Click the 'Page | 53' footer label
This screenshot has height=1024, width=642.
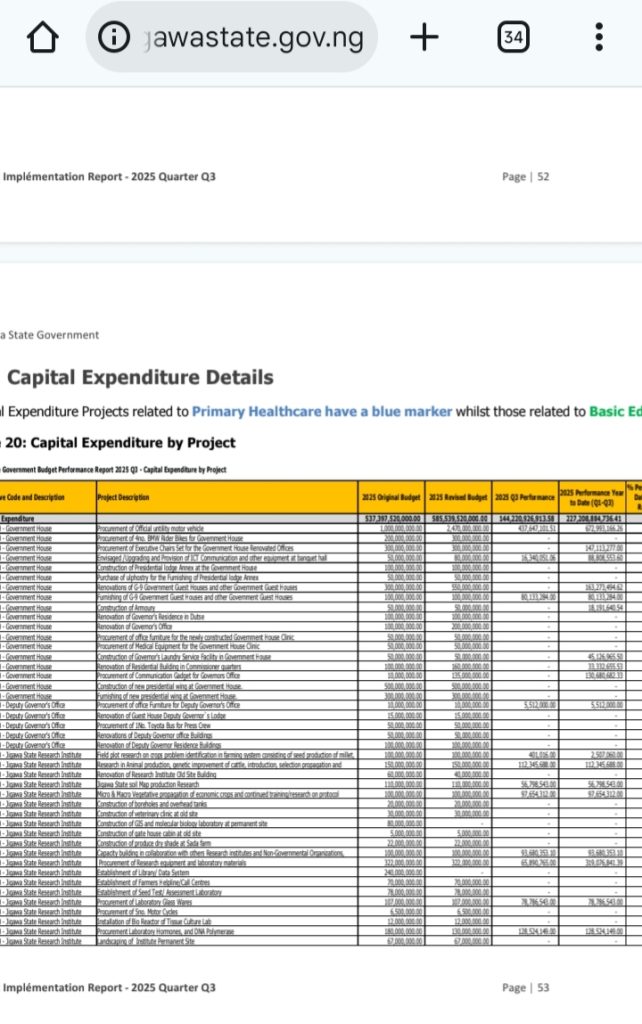[528, 987]
